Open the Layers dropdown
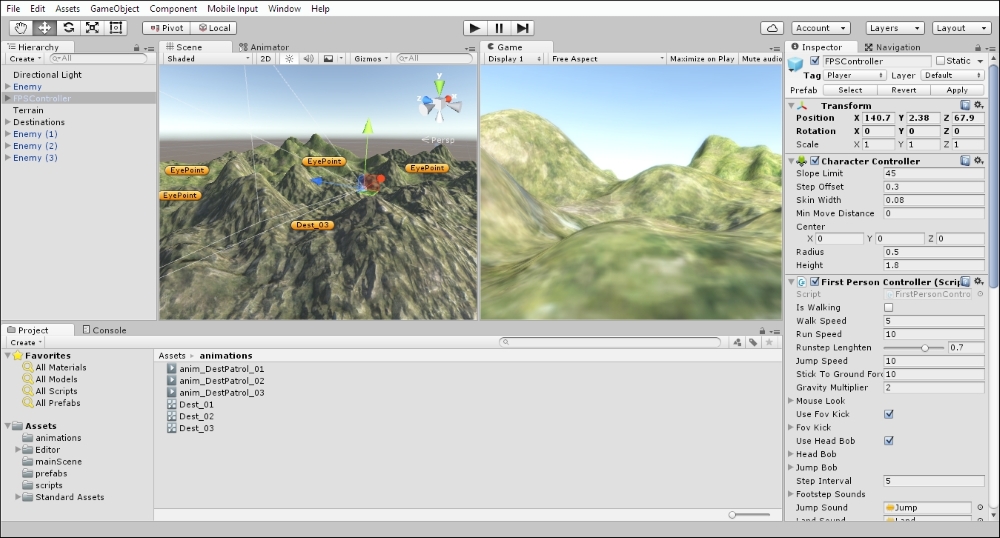Screen dimensions: 1000x538 pyautogui.click(x=895, y=28)
